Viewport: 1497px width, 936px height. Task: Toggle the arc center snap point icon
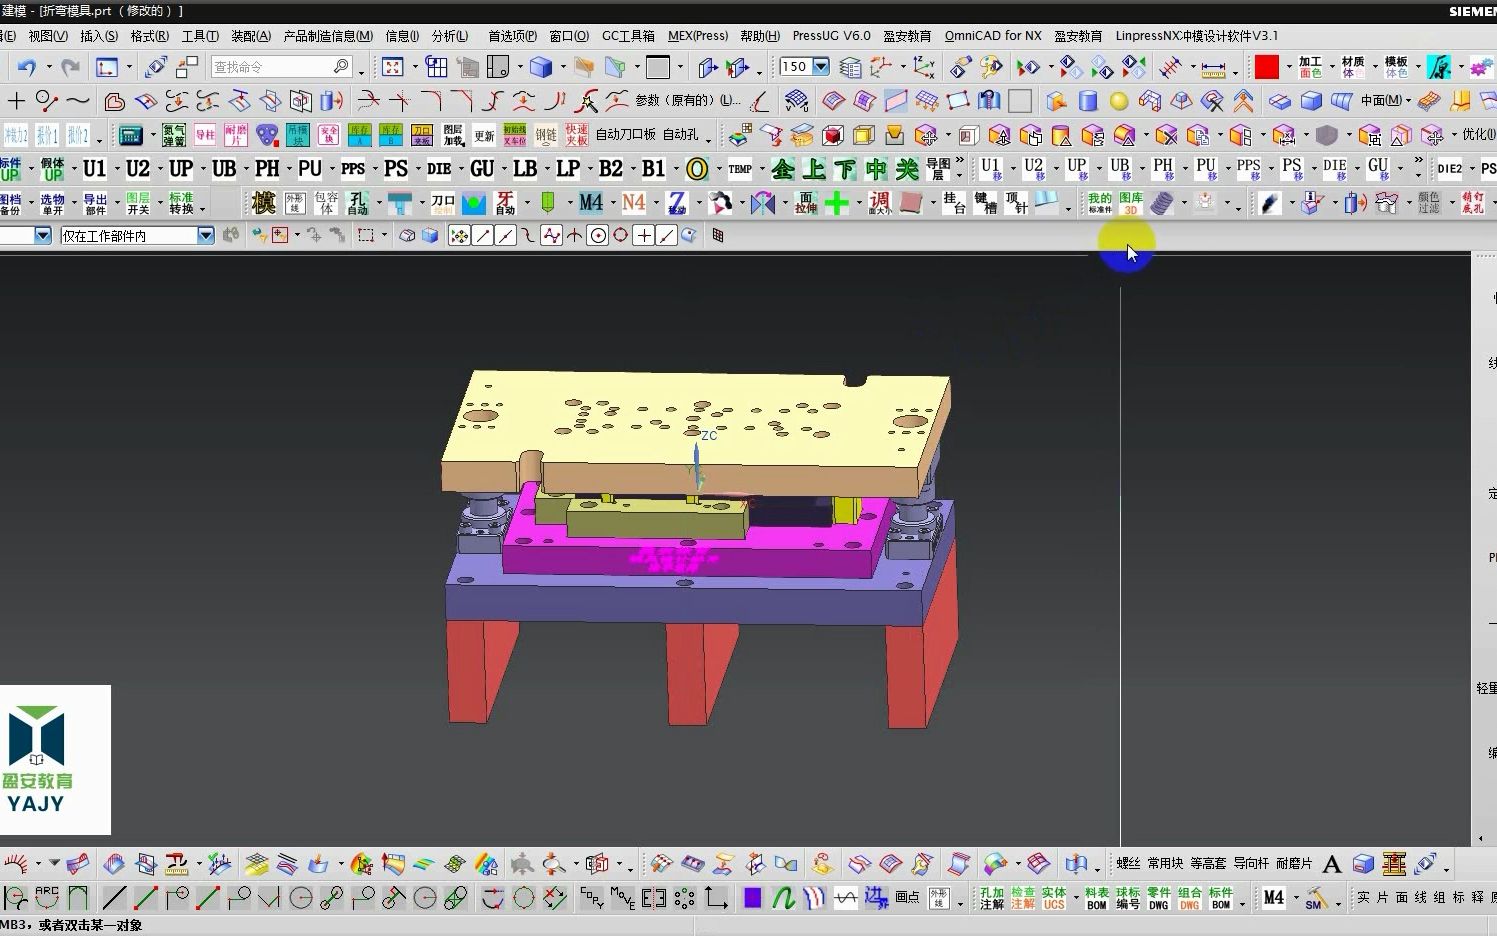pos(599,235)
